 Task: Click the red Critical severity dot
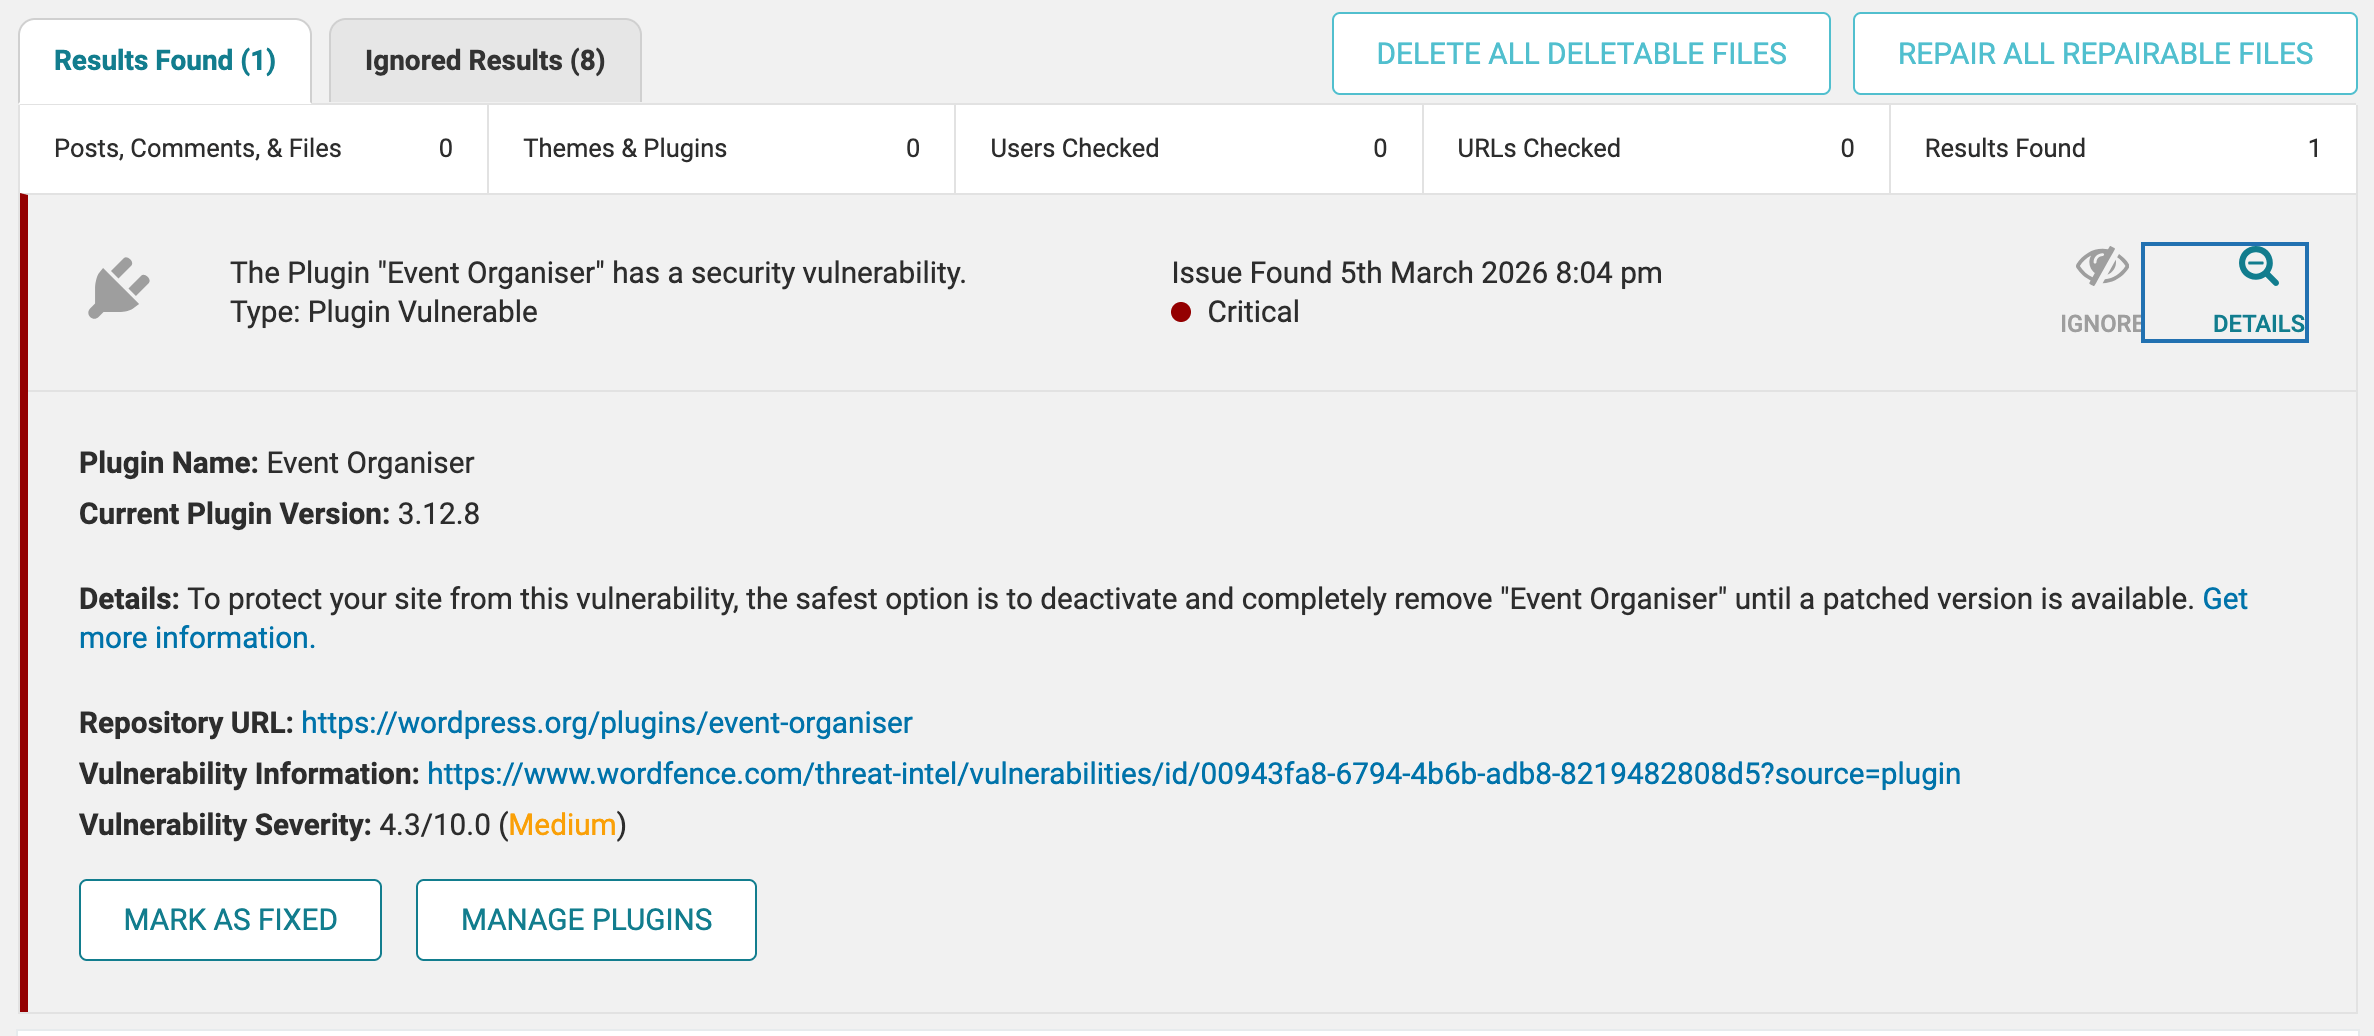tap(1181, 312)
